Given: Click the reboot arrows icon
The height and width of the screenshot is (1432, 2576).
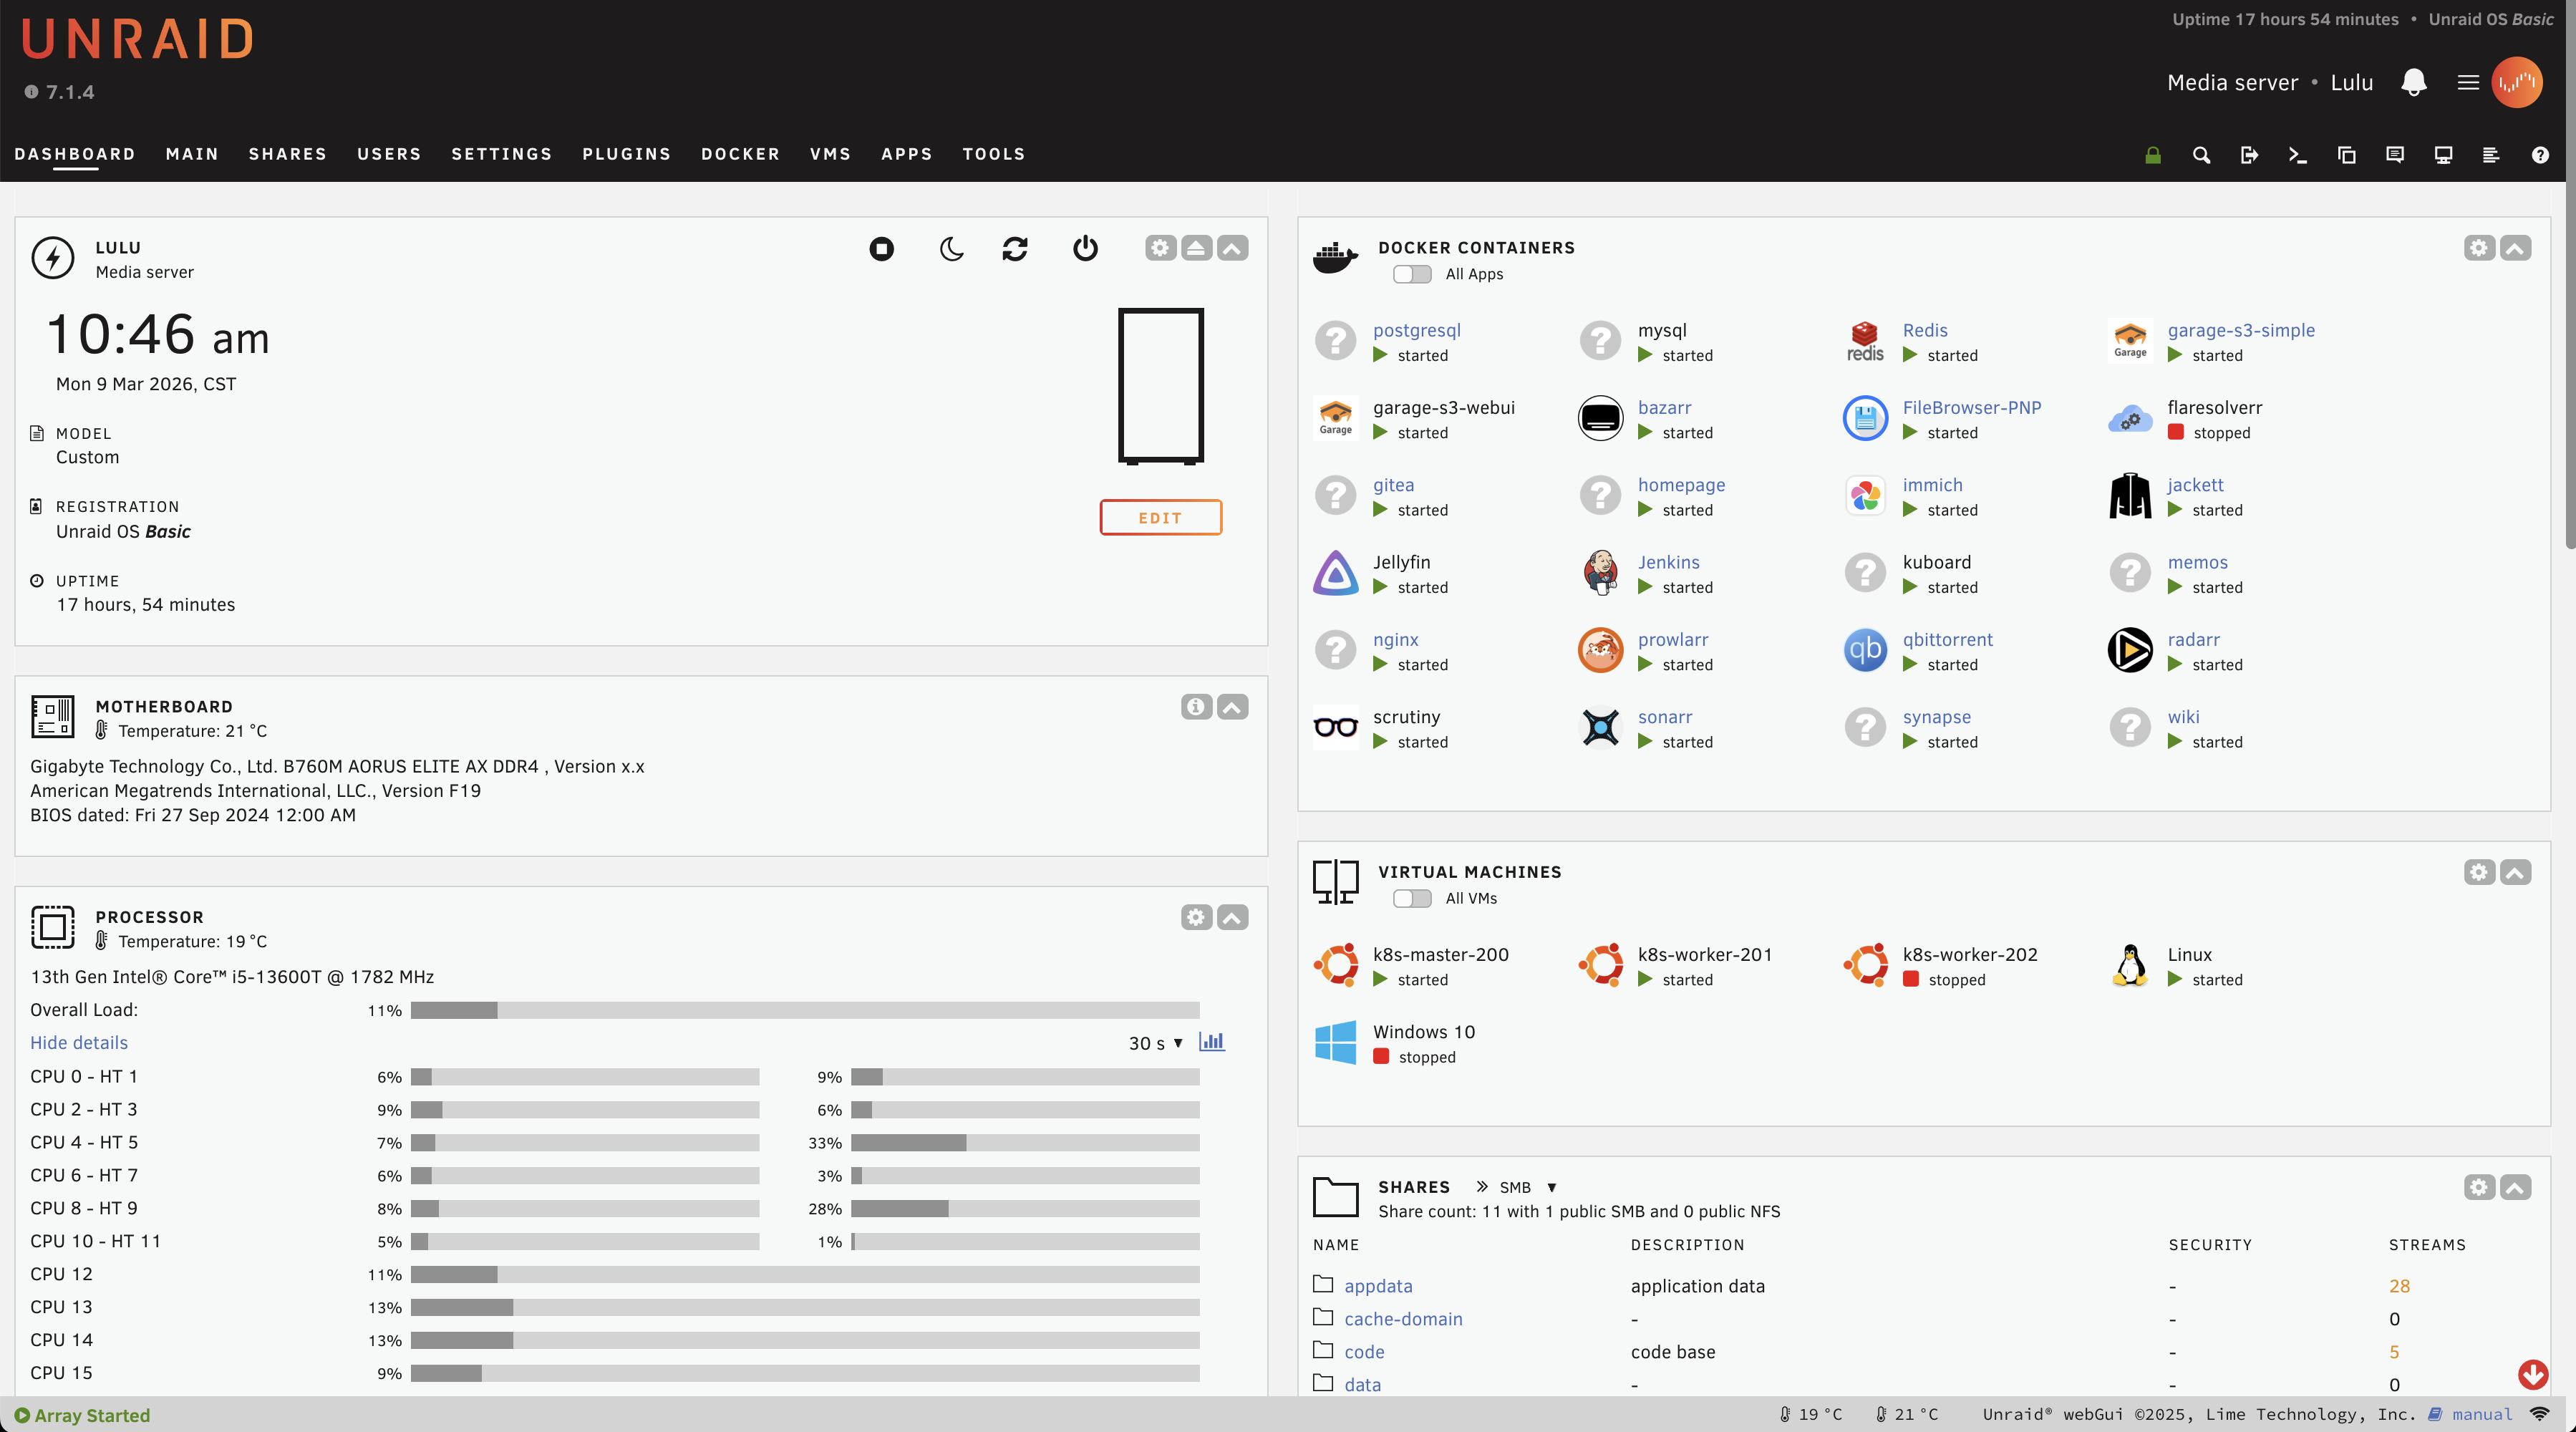Looking at the screenshot, I should tap(1014, 248).
